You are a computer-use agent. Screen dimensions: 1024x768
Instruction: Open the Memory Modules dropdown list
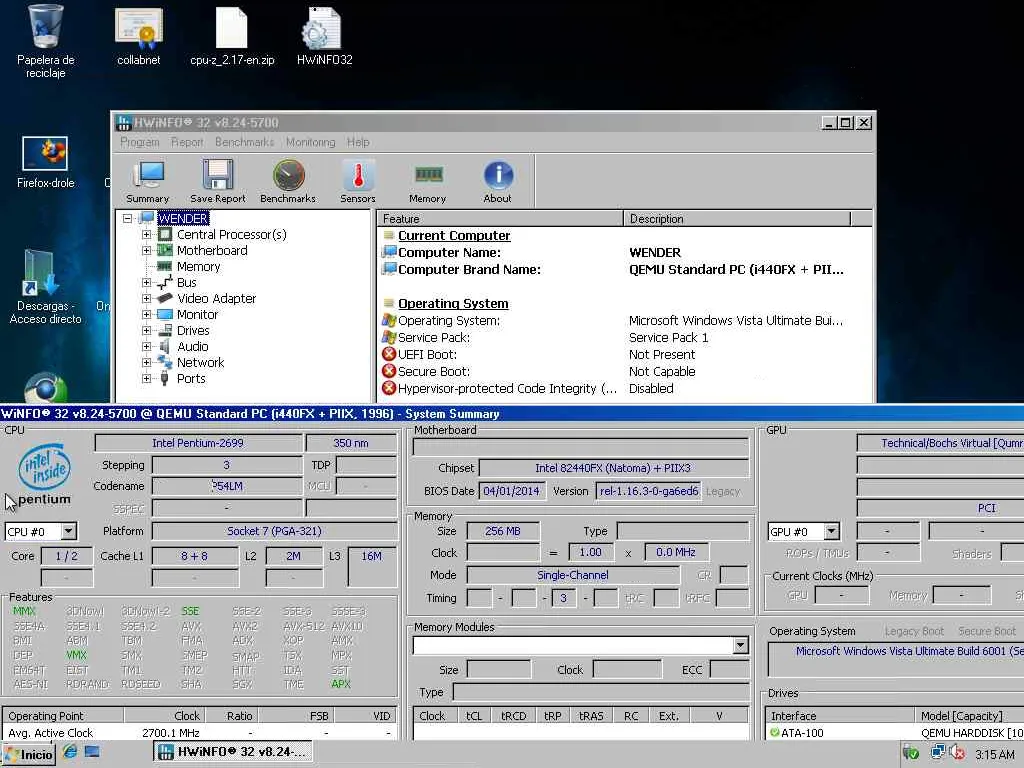coord(740,646)
